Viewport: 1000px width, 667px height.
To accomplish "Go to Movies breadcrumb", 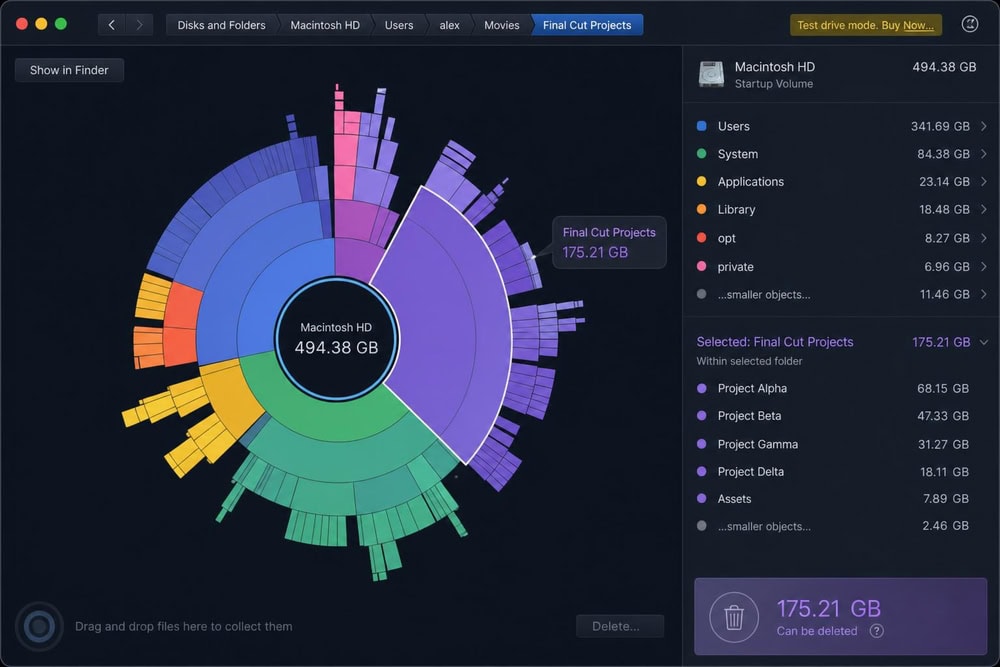I will (501, 25).
